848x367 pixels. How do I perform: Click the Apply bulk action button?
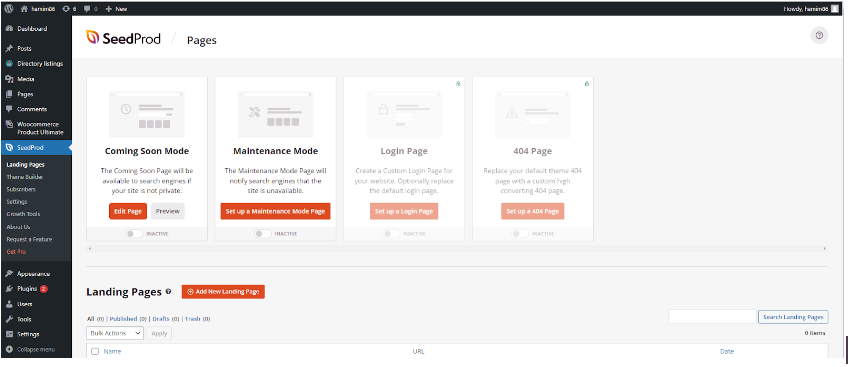point(159,333)
